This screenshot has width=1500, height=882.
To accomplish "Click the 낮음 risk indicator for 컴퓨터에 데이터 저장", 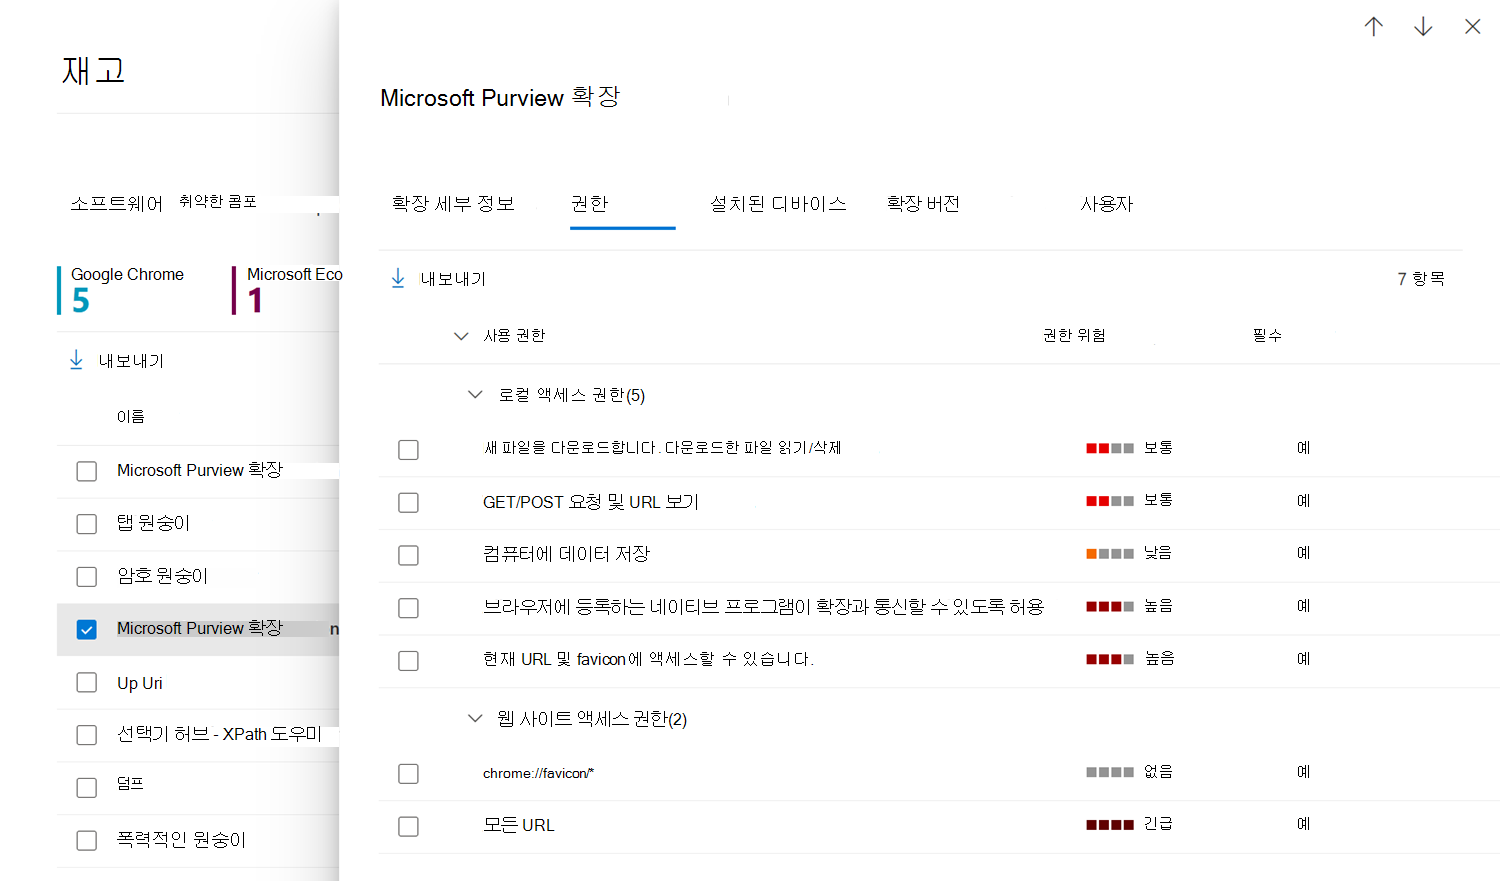I will 1130,553.
